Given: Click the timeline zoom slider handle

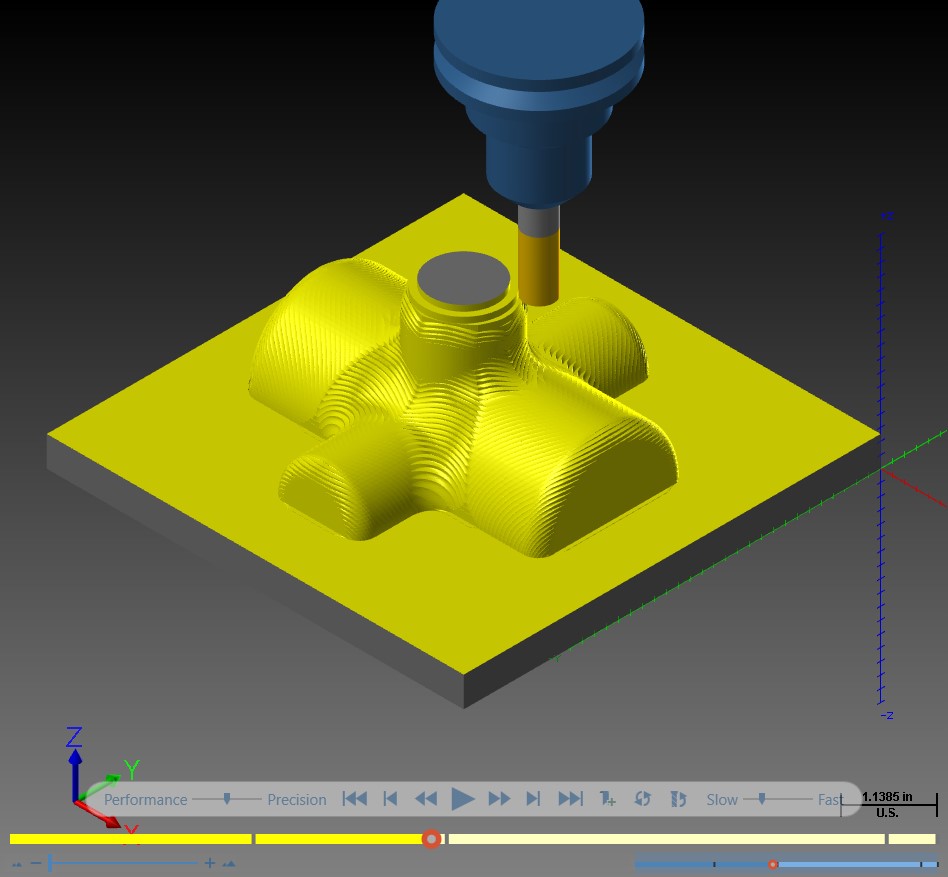Looking at the screenshot, I should pyautogui.click(x=50, y=862).
